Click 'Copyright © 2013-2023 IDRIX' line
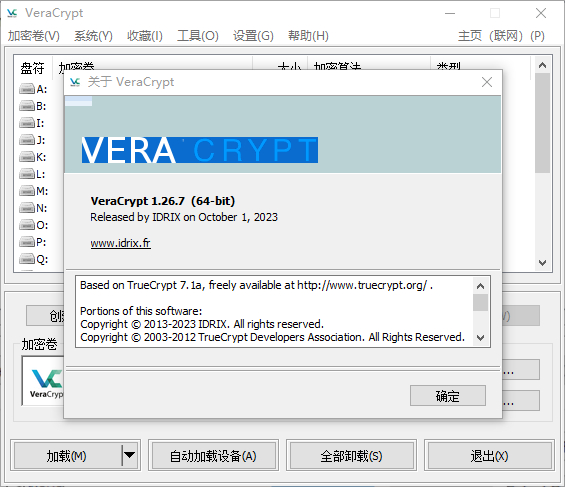Image resolution: width=565 pixels, height=487 pixels. tap(202, 324)
